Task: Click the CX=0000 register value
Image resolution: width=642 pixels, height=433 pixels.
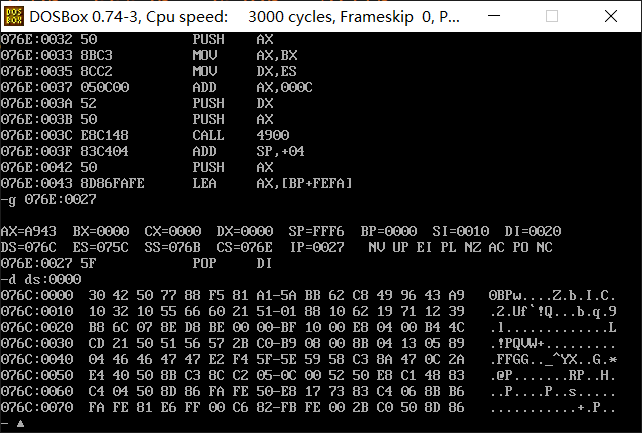Action: point(173,232)
